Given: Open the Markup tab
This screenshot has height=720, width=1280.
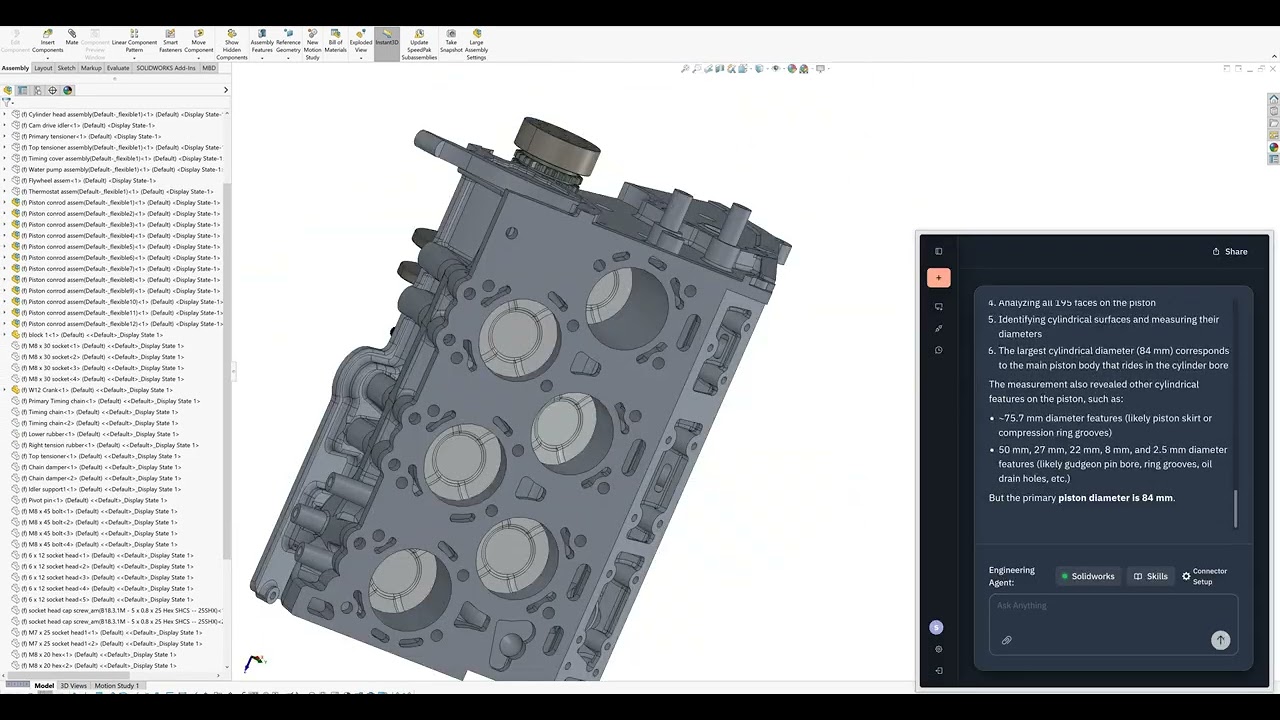Looking at the screenshot, I should pos(91,68).
